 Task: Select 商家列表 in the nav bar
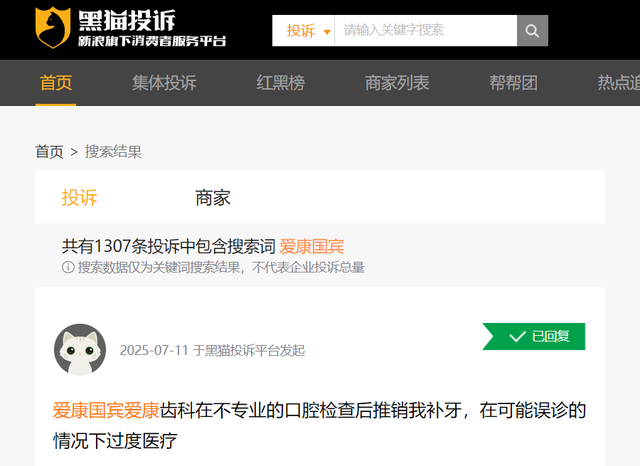pyautogui.click(x=397, y=83)
